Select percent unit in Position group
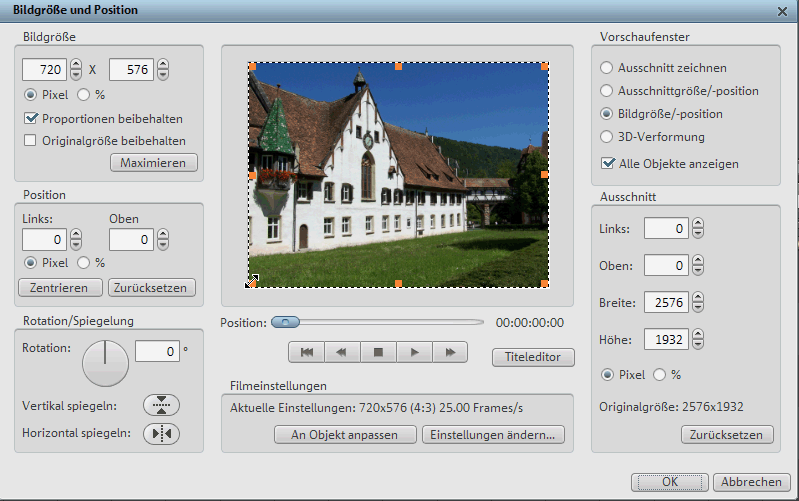 tap(84, 262)
